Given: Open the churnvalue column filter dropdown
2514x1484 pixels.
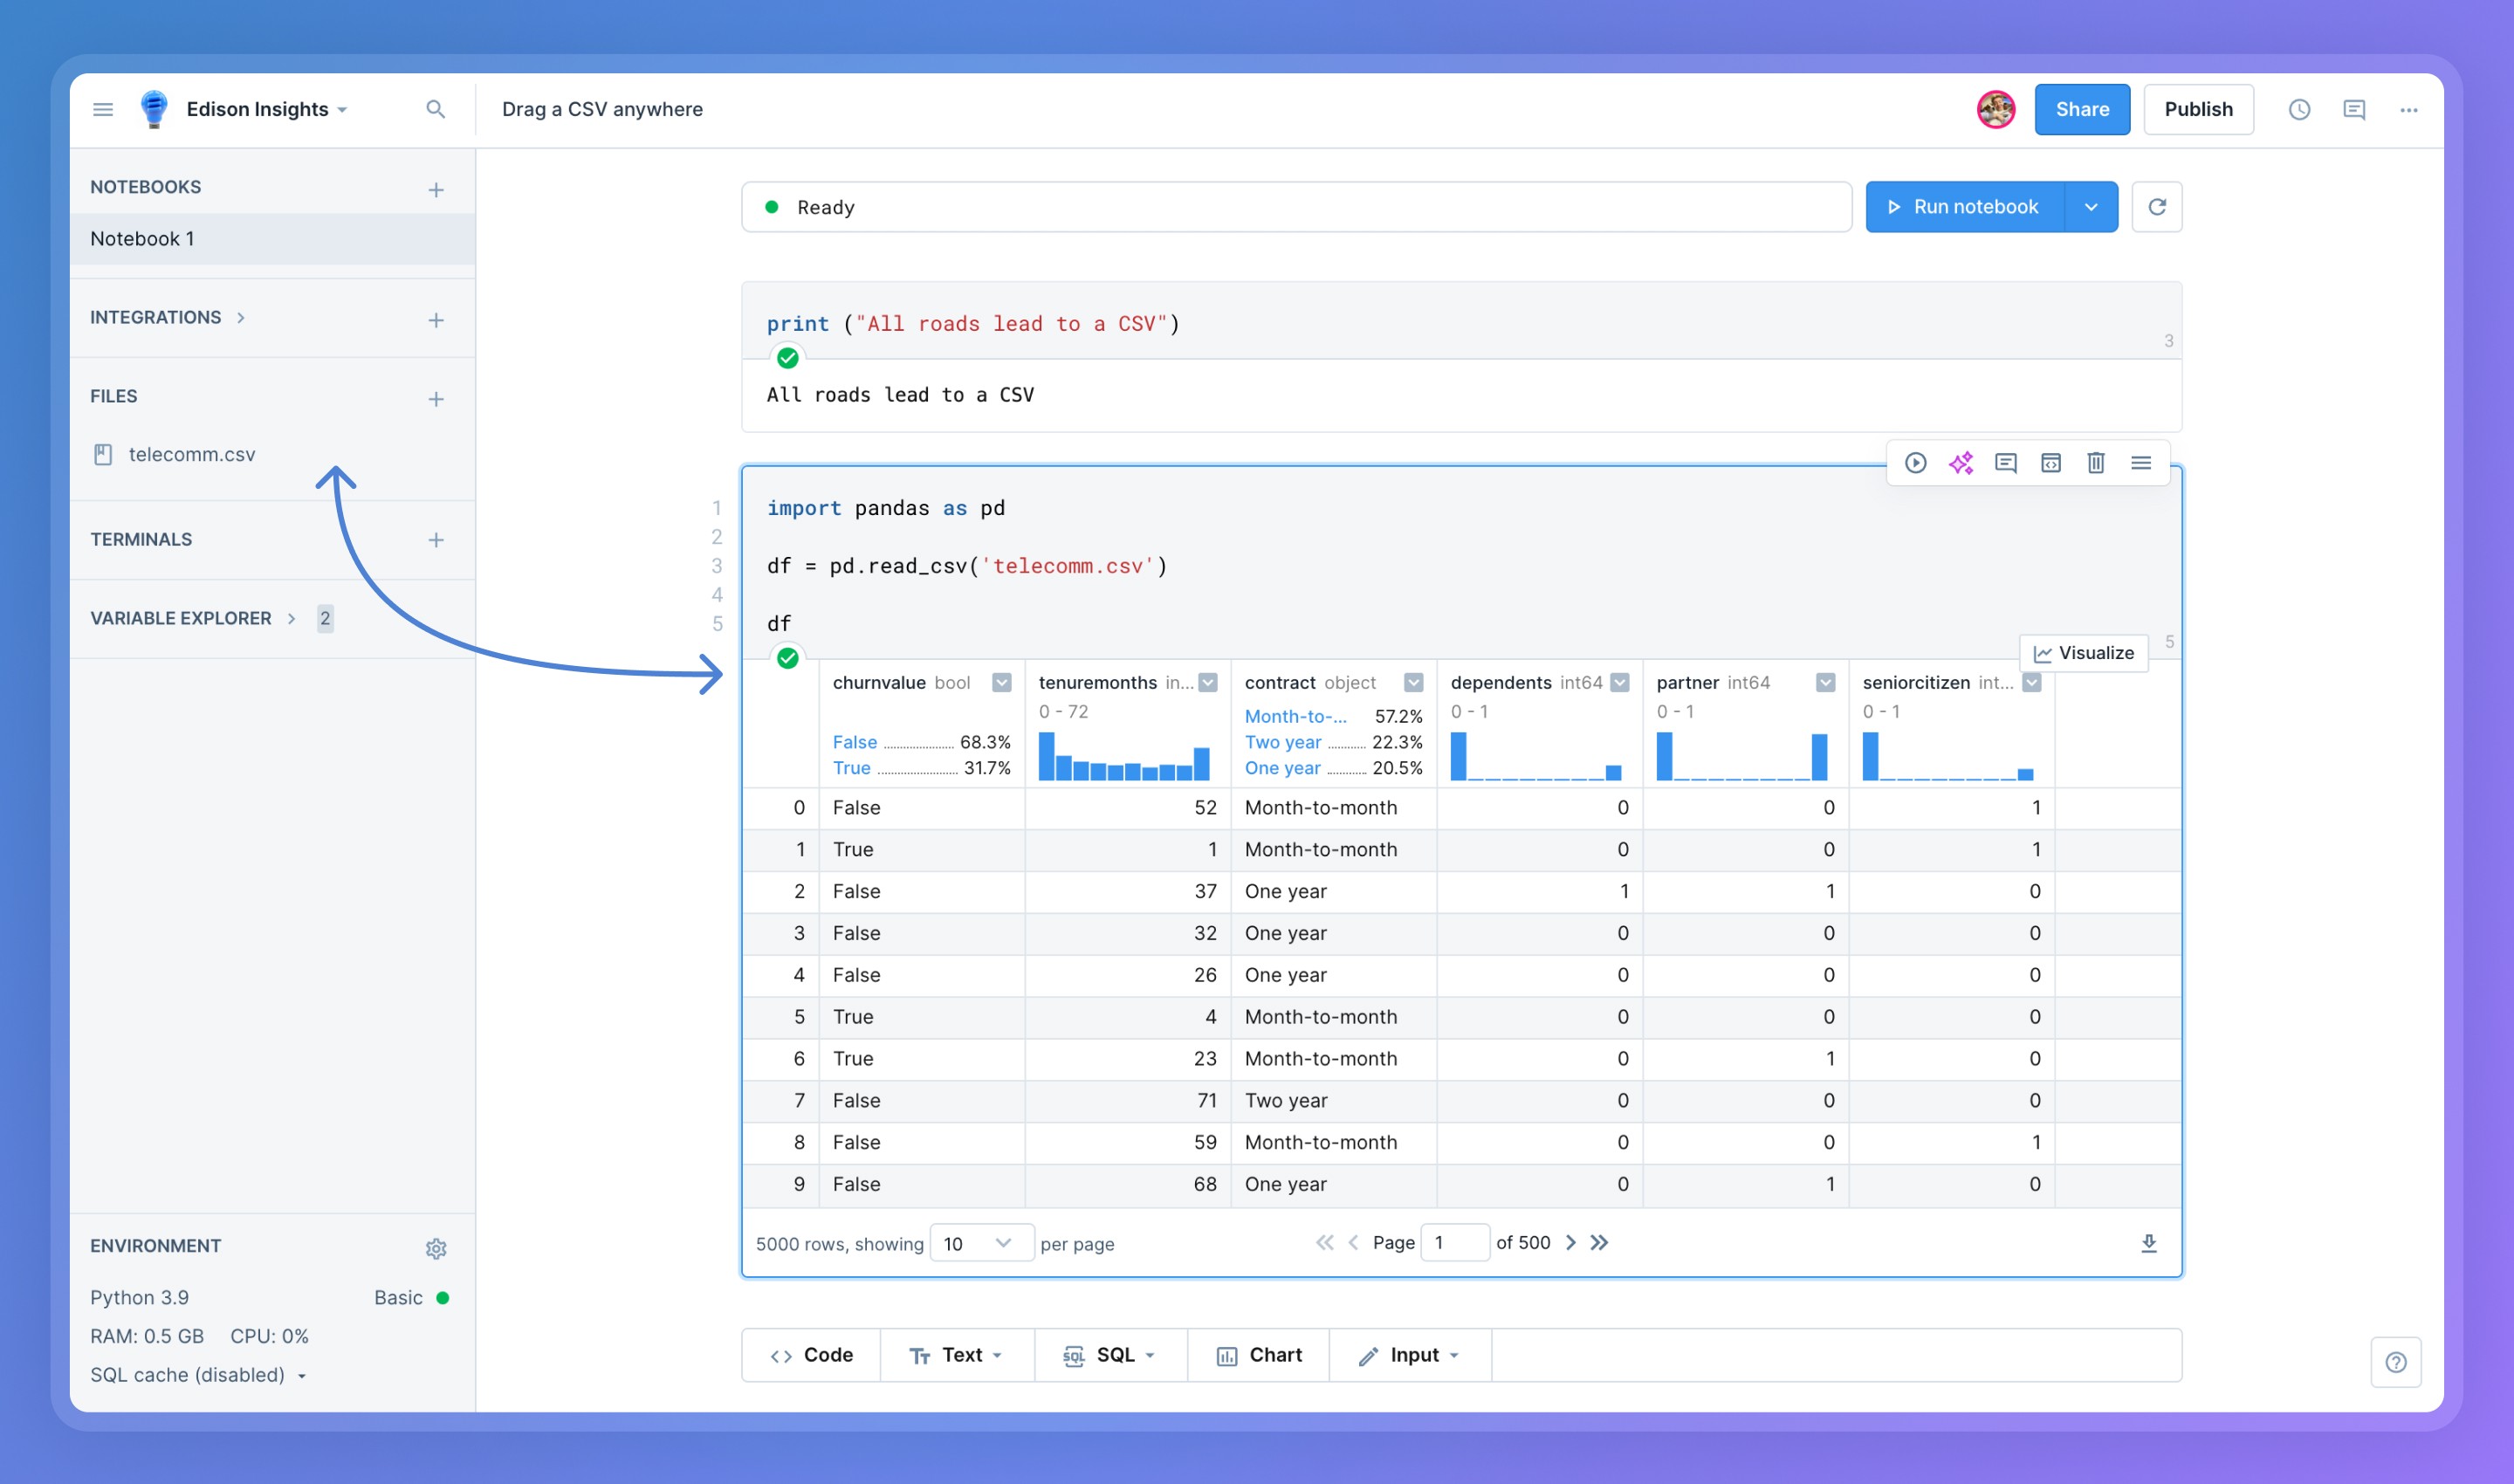Looking at the screenshot, I should coord(1001,683).
